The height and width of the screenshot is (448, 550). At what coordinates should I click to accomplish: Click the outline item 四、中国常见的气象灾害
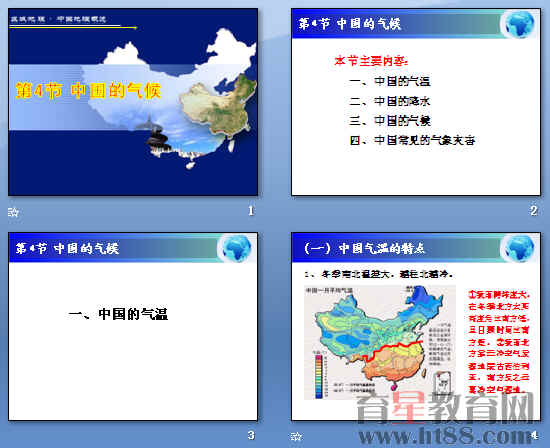pyautogui.click(x=412, y=140)
